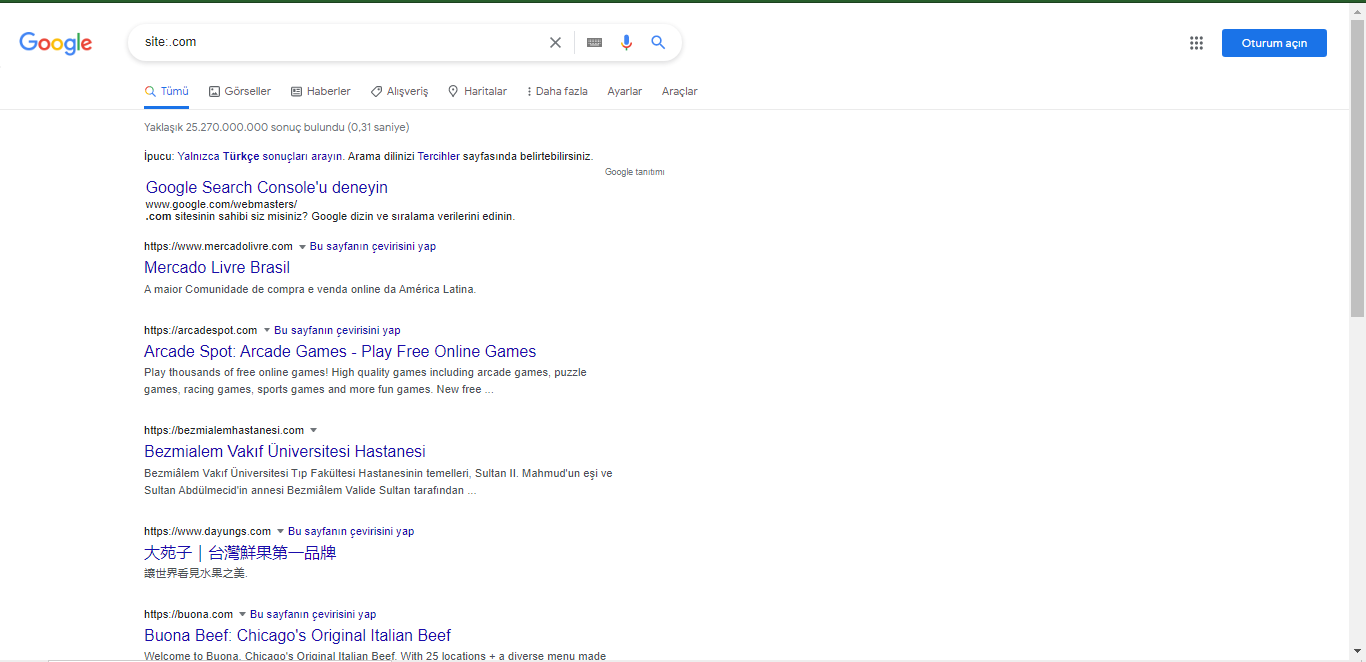
Task: Click the Google tanıtımı label
Action: click(x=634, y=172)
